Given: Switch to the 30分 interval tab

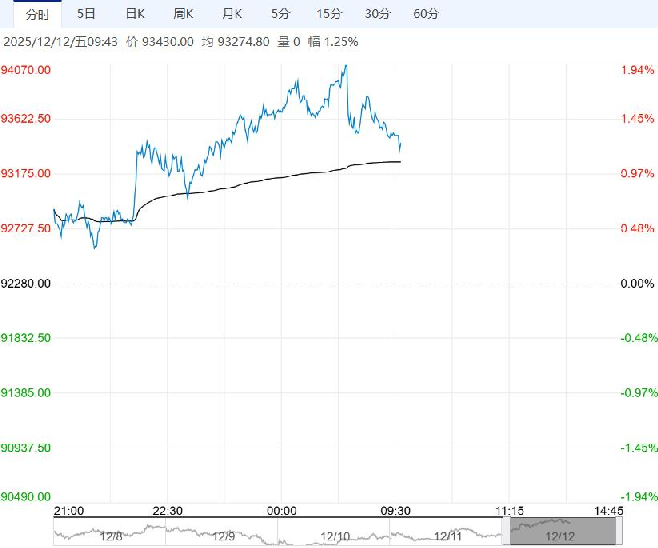Looking at the screenshot, I should click(x=377, y=14).
